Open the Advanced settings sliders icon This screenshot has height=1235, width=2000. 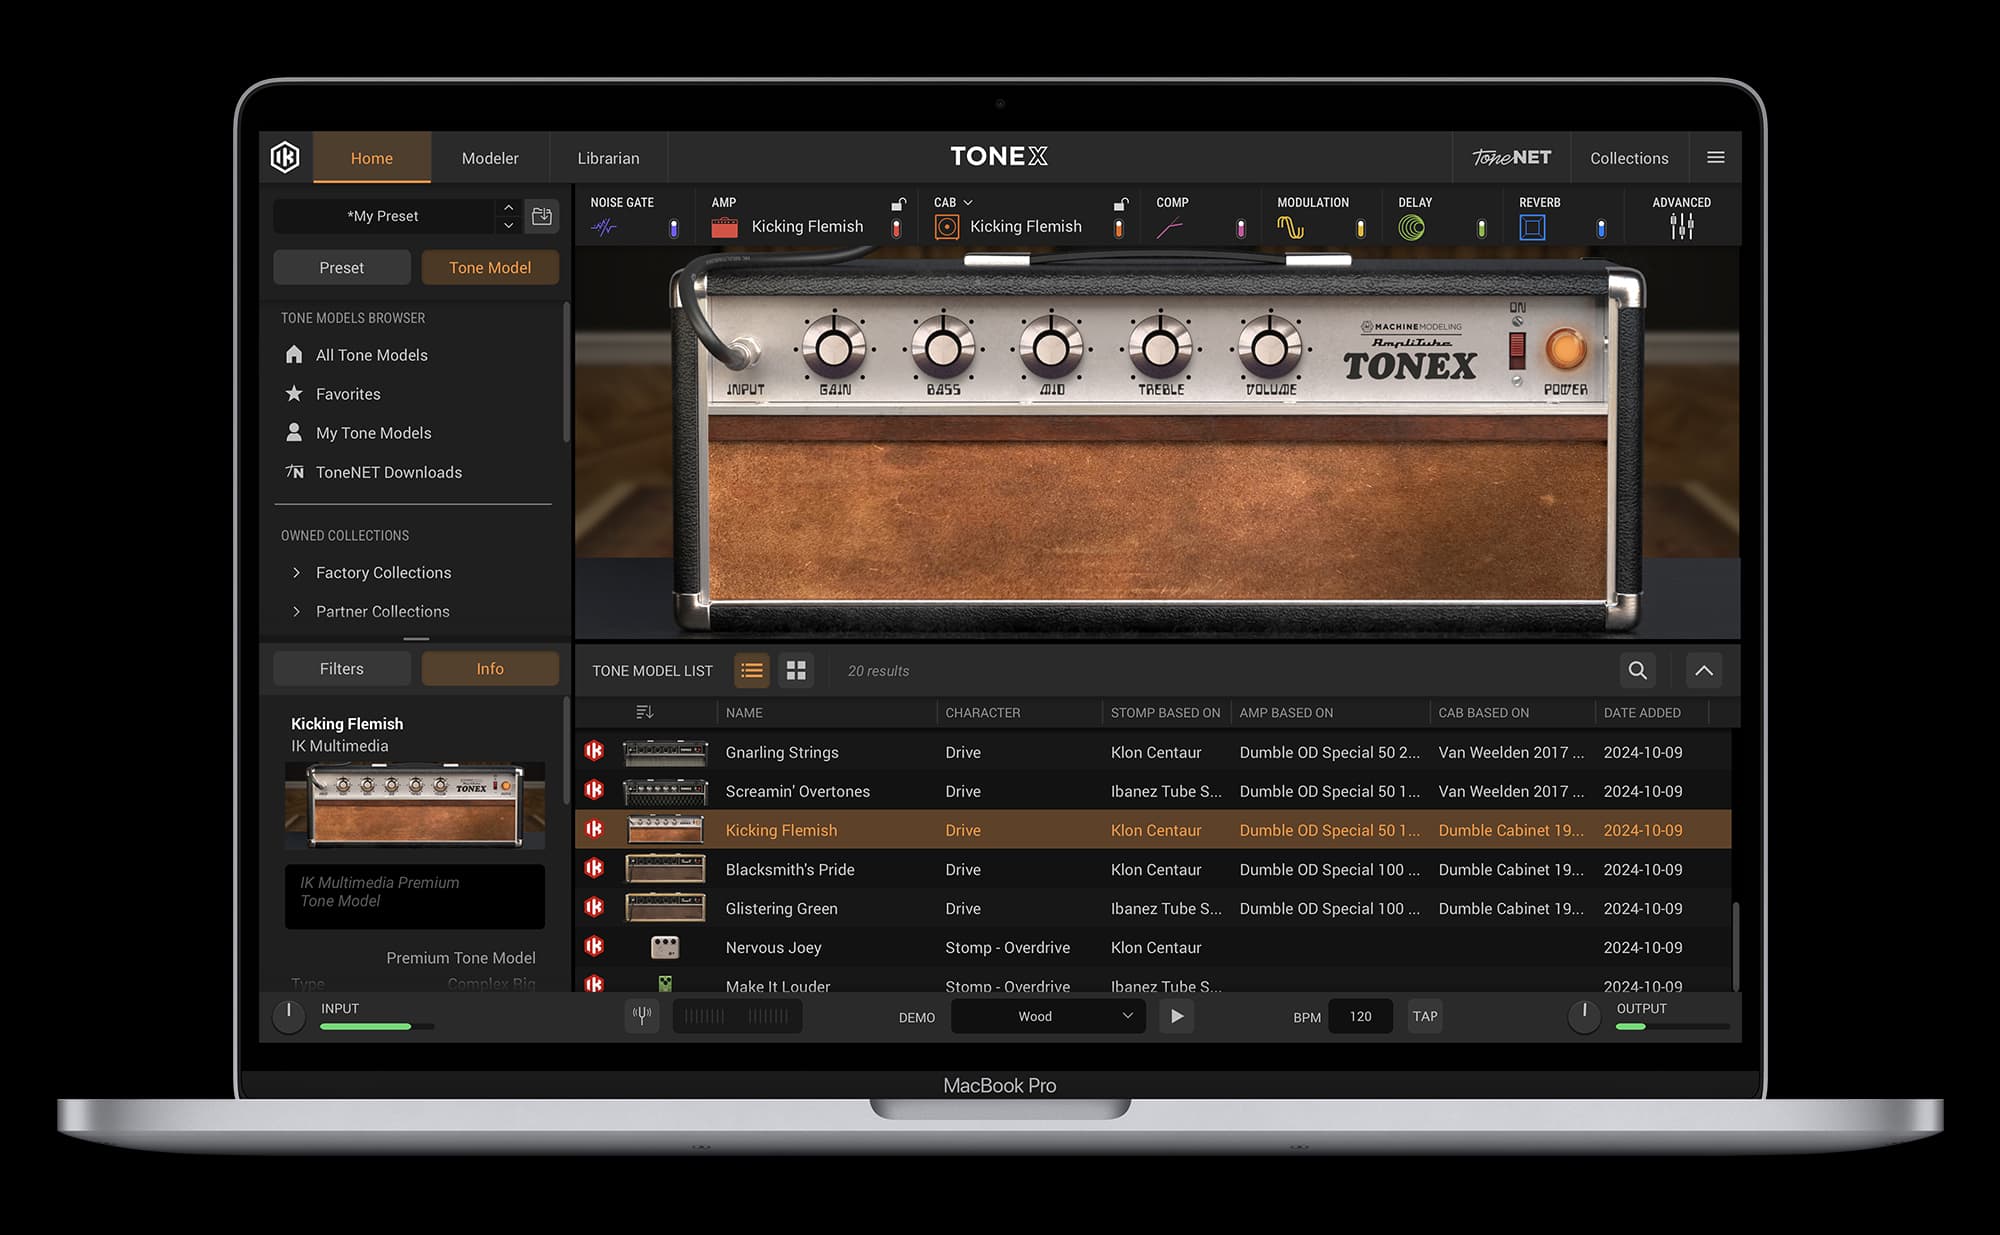tap(1683, 226)
